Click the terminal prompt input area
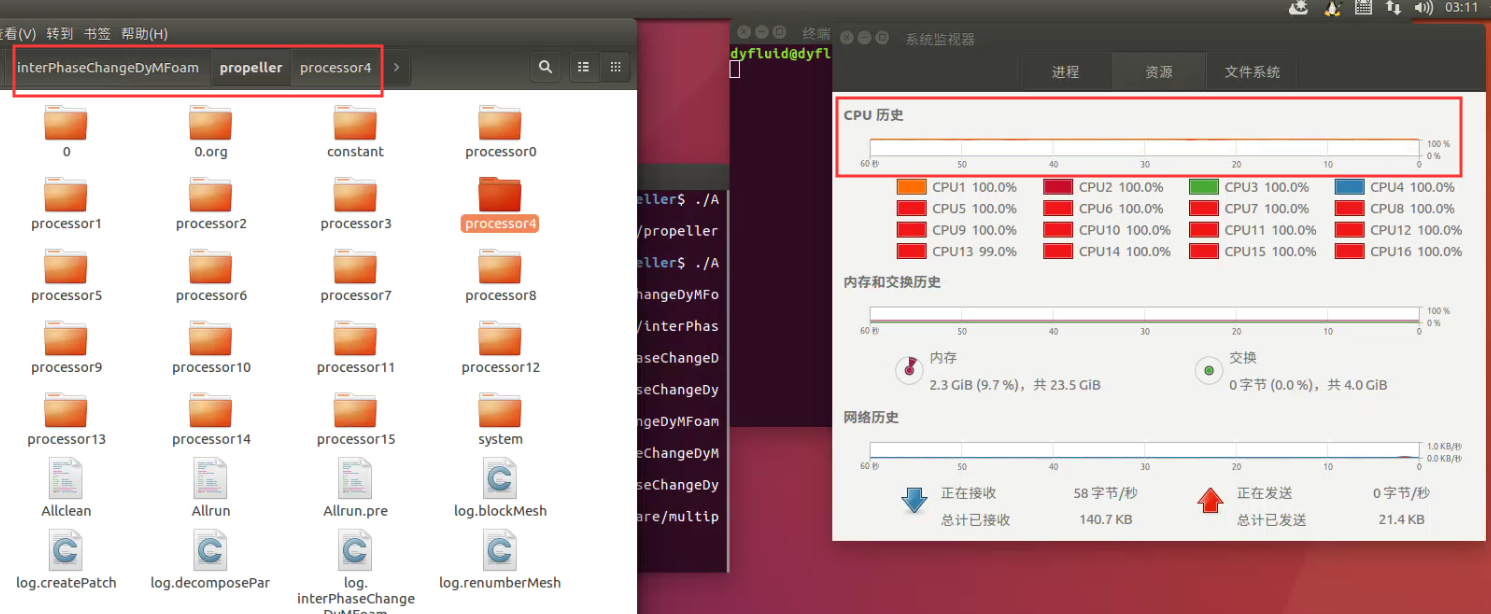 click(x=735, y=69)
